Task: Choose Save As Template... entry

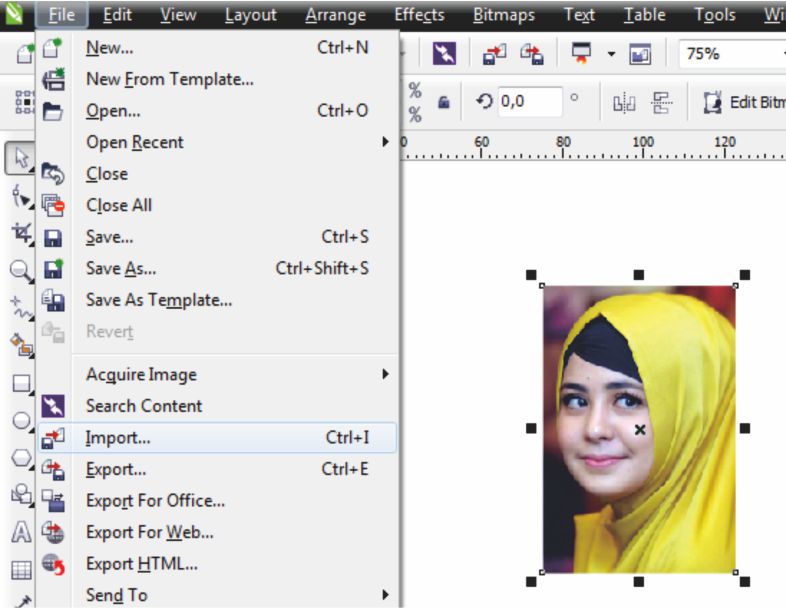Action: [x=217, y=300]
